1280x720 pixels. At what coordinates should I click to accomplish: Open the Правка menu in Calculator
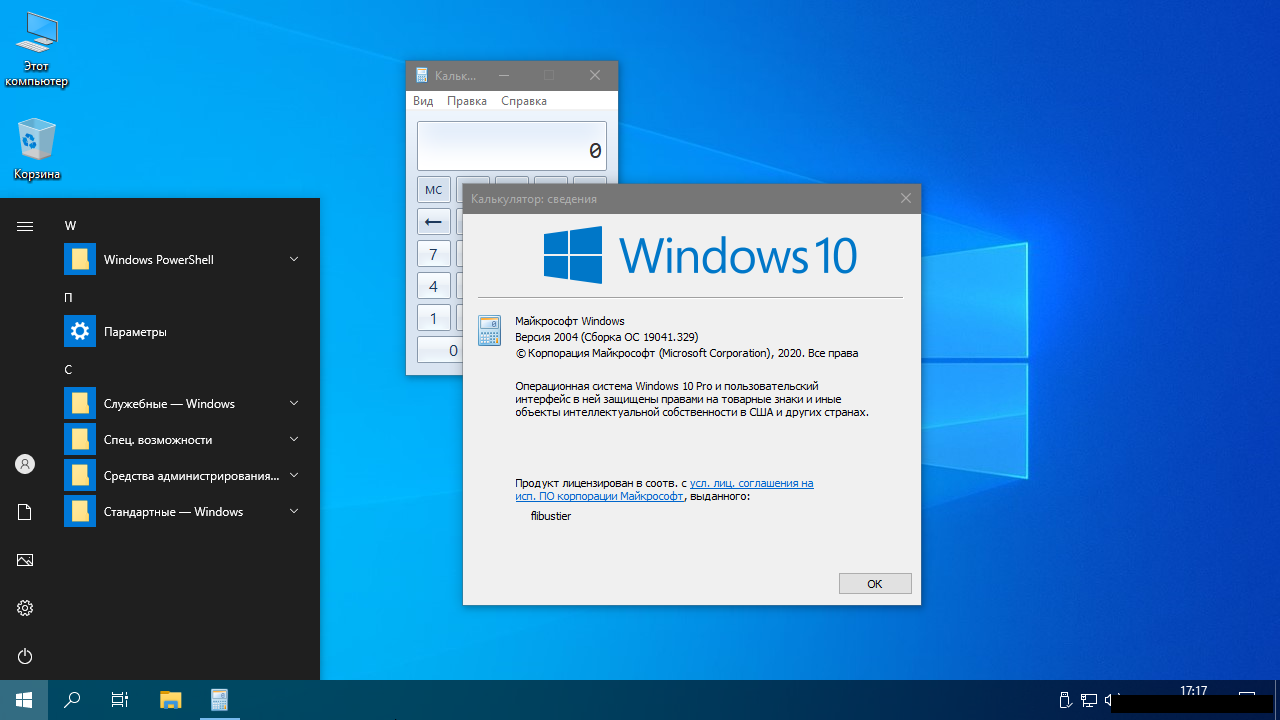click(467, 101)
